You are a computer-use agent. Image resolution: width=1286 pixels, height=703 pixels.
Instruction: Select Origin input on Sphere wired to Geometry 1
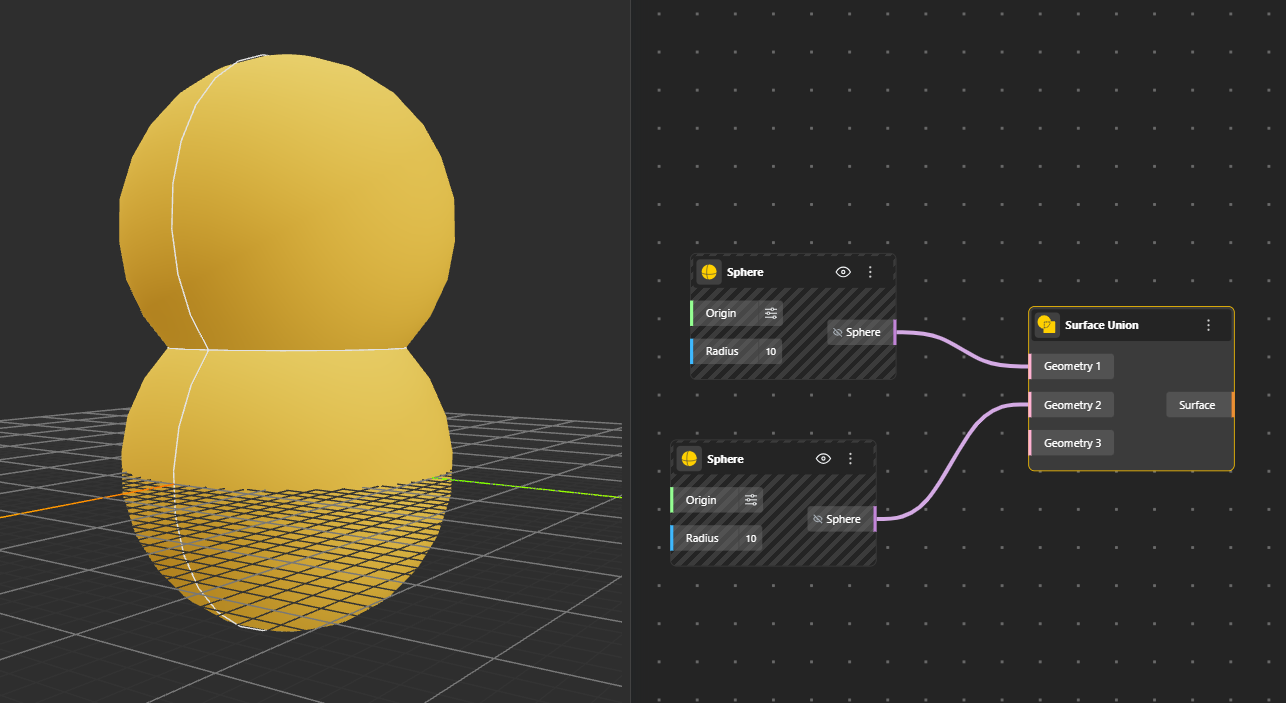coord(736,313)
